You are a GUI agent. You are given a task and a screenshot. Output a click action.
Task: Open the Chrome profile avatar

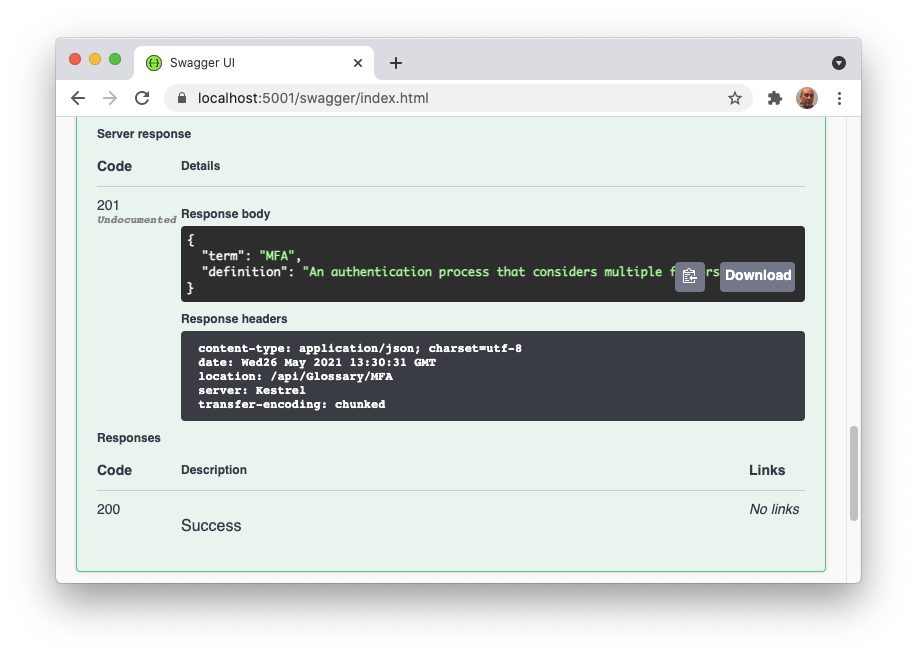(x=806, y=98)
